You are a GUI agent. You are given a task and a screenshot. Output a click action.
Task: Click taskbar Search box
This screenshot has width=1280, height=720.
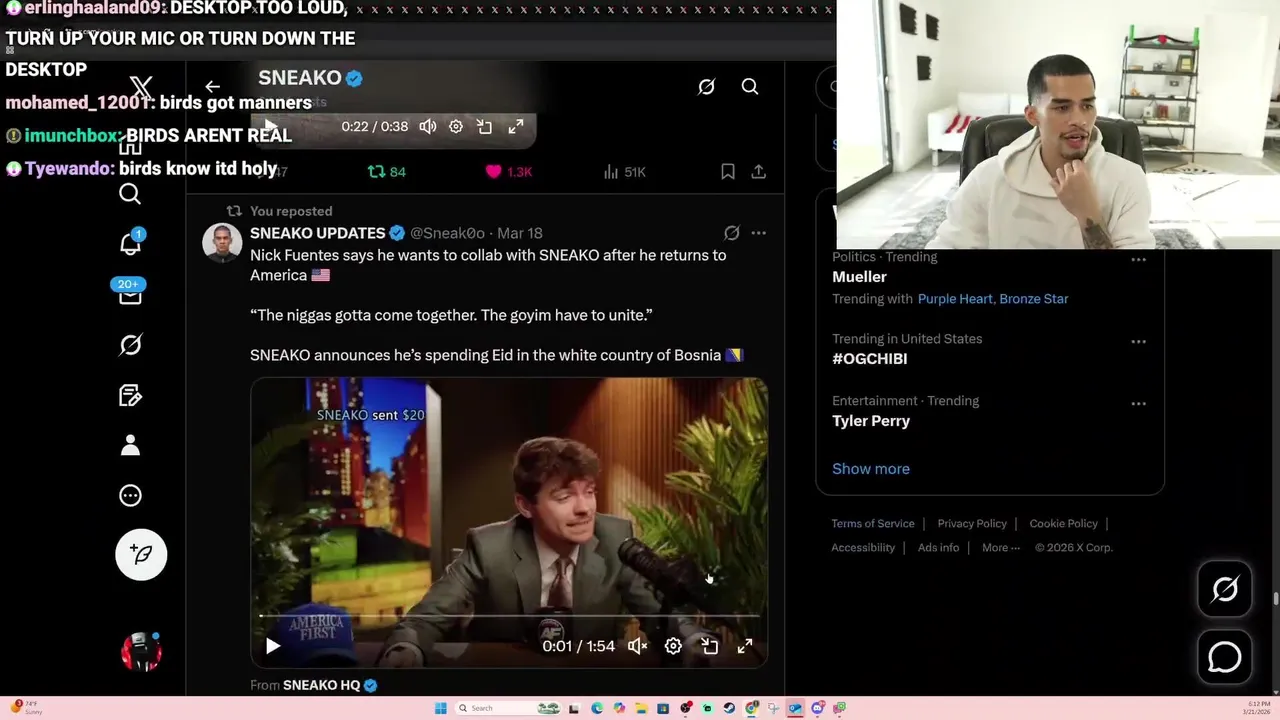(508, 708)
